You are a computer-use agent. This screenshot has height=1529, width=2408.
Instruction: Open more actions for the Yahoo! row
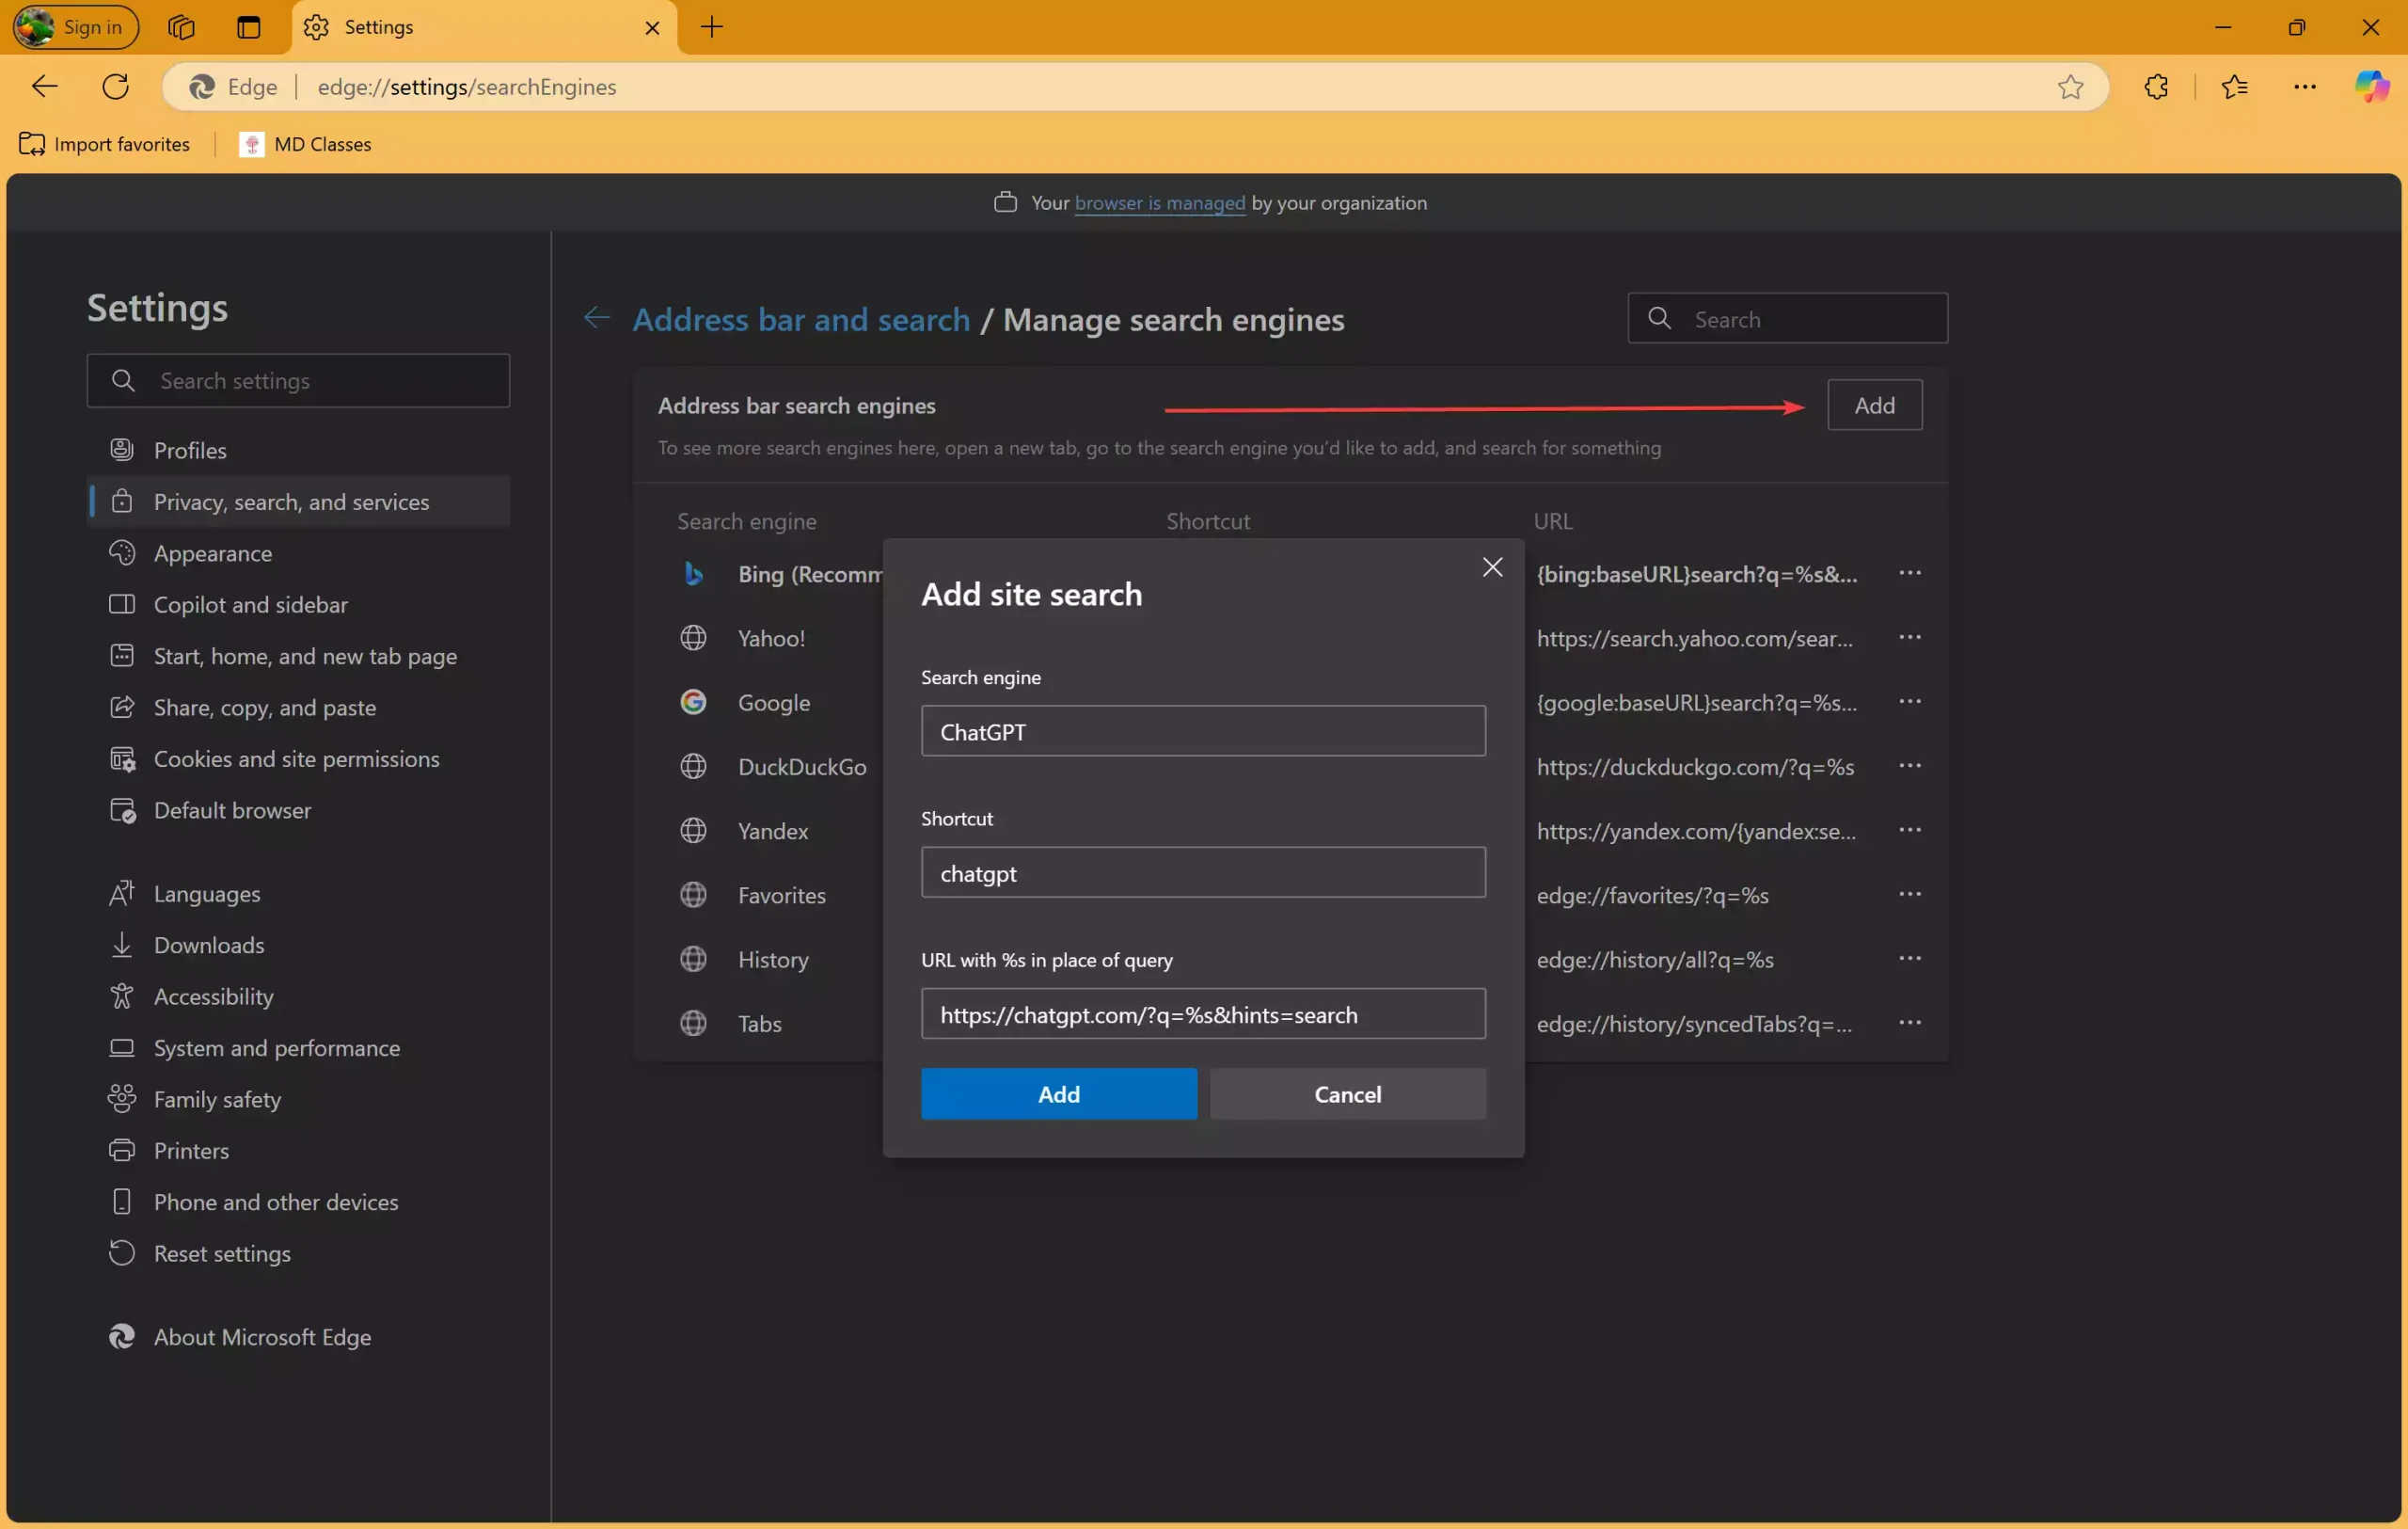pos(1909,638)
